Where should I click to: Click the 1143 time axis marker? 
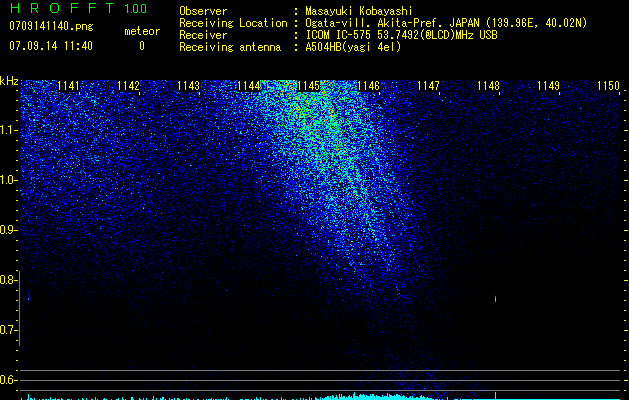pyautogui.click(x=189, y=86)
